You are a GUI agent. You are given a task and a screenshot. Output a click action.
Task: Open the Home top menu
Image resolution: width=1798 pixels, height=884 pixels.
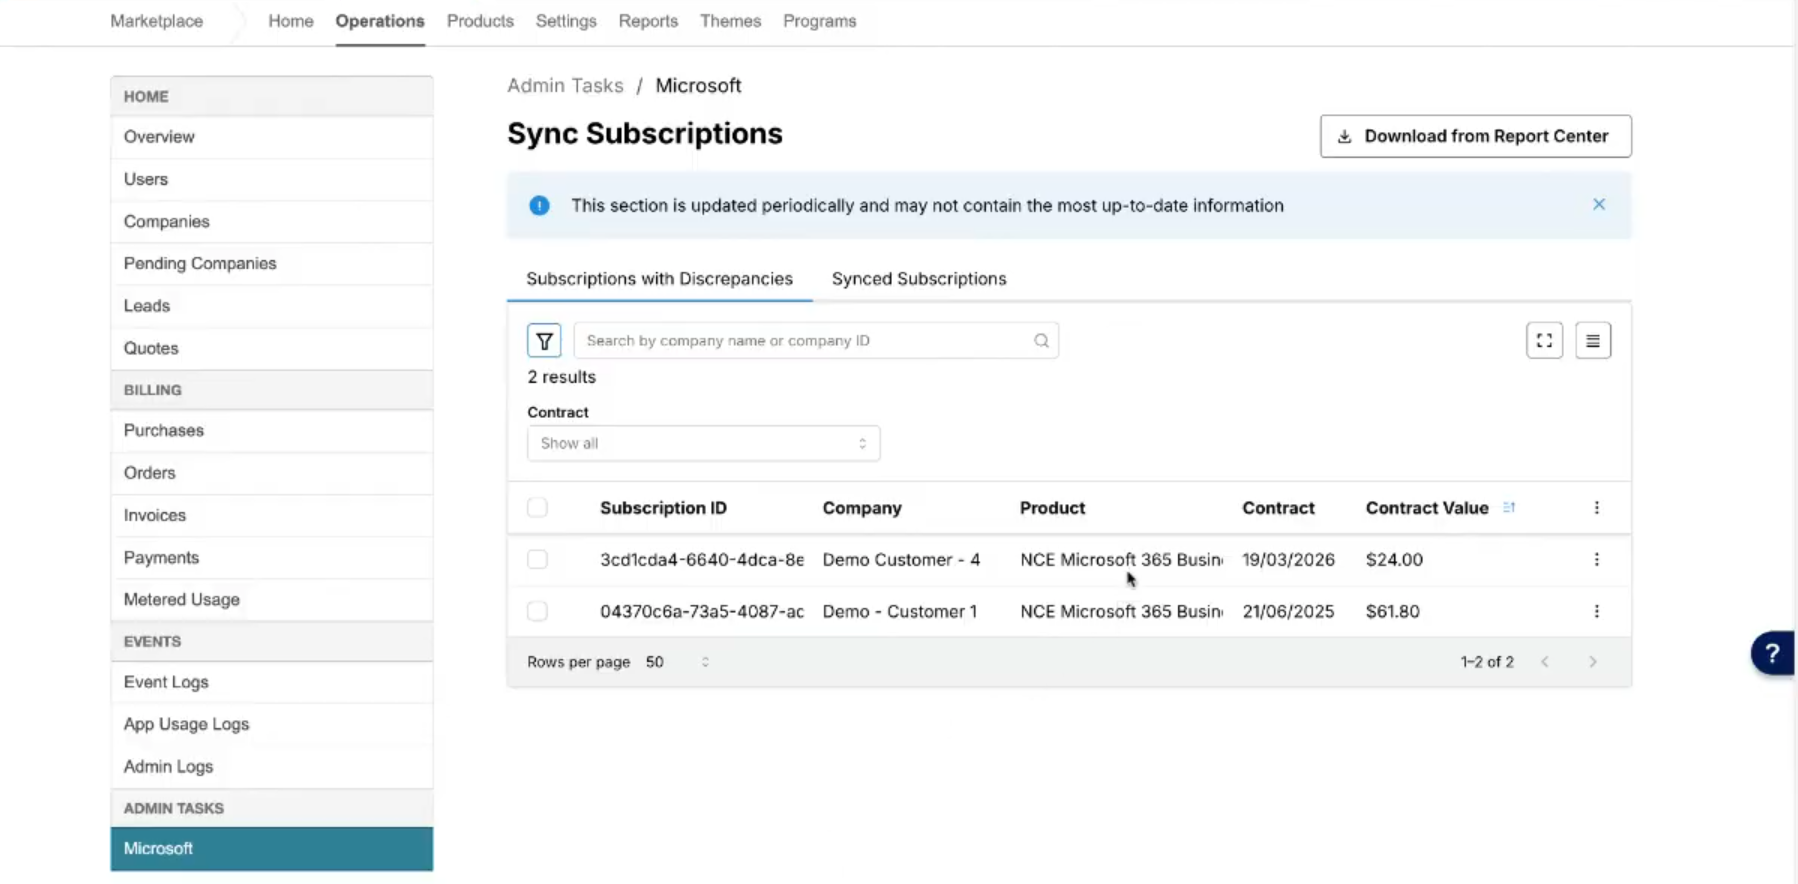(x=290, y=21)
